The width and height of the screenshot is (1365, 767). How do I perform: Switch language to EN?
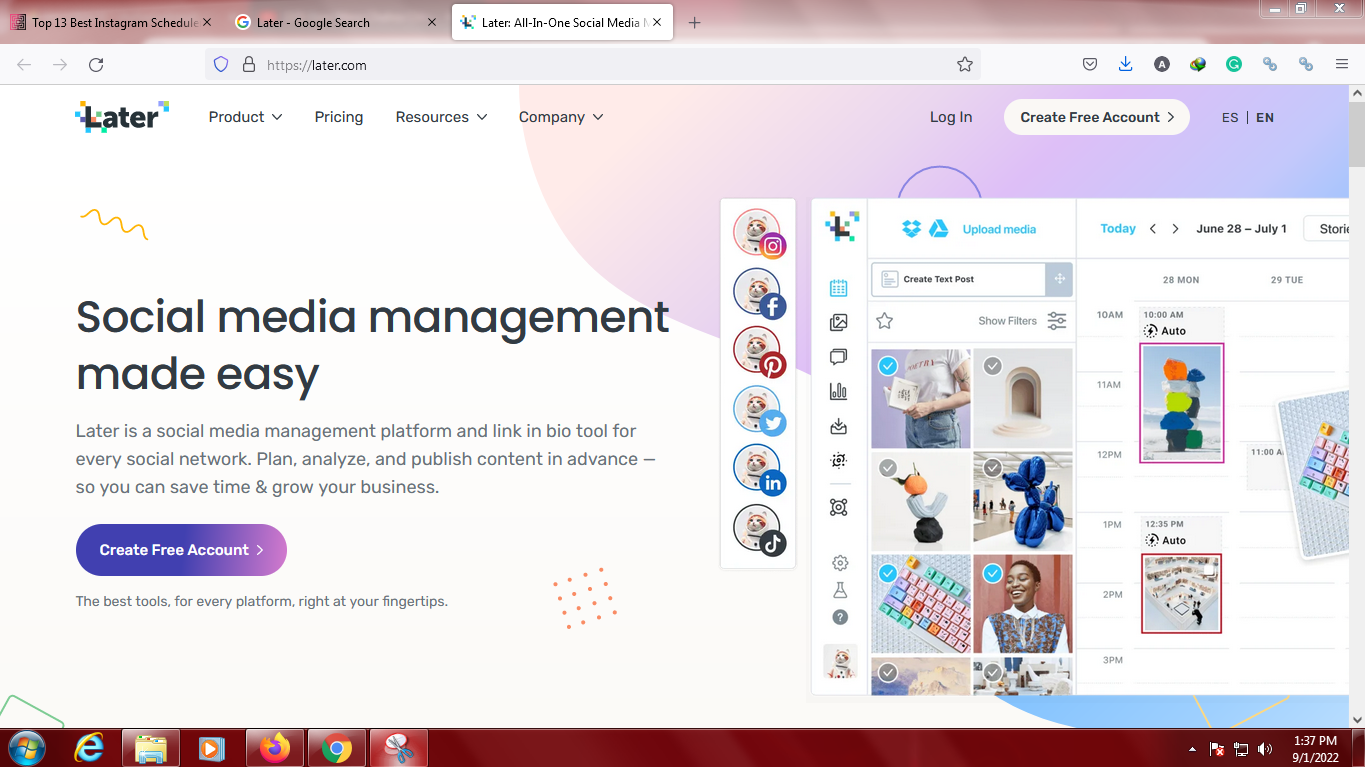1265,117
